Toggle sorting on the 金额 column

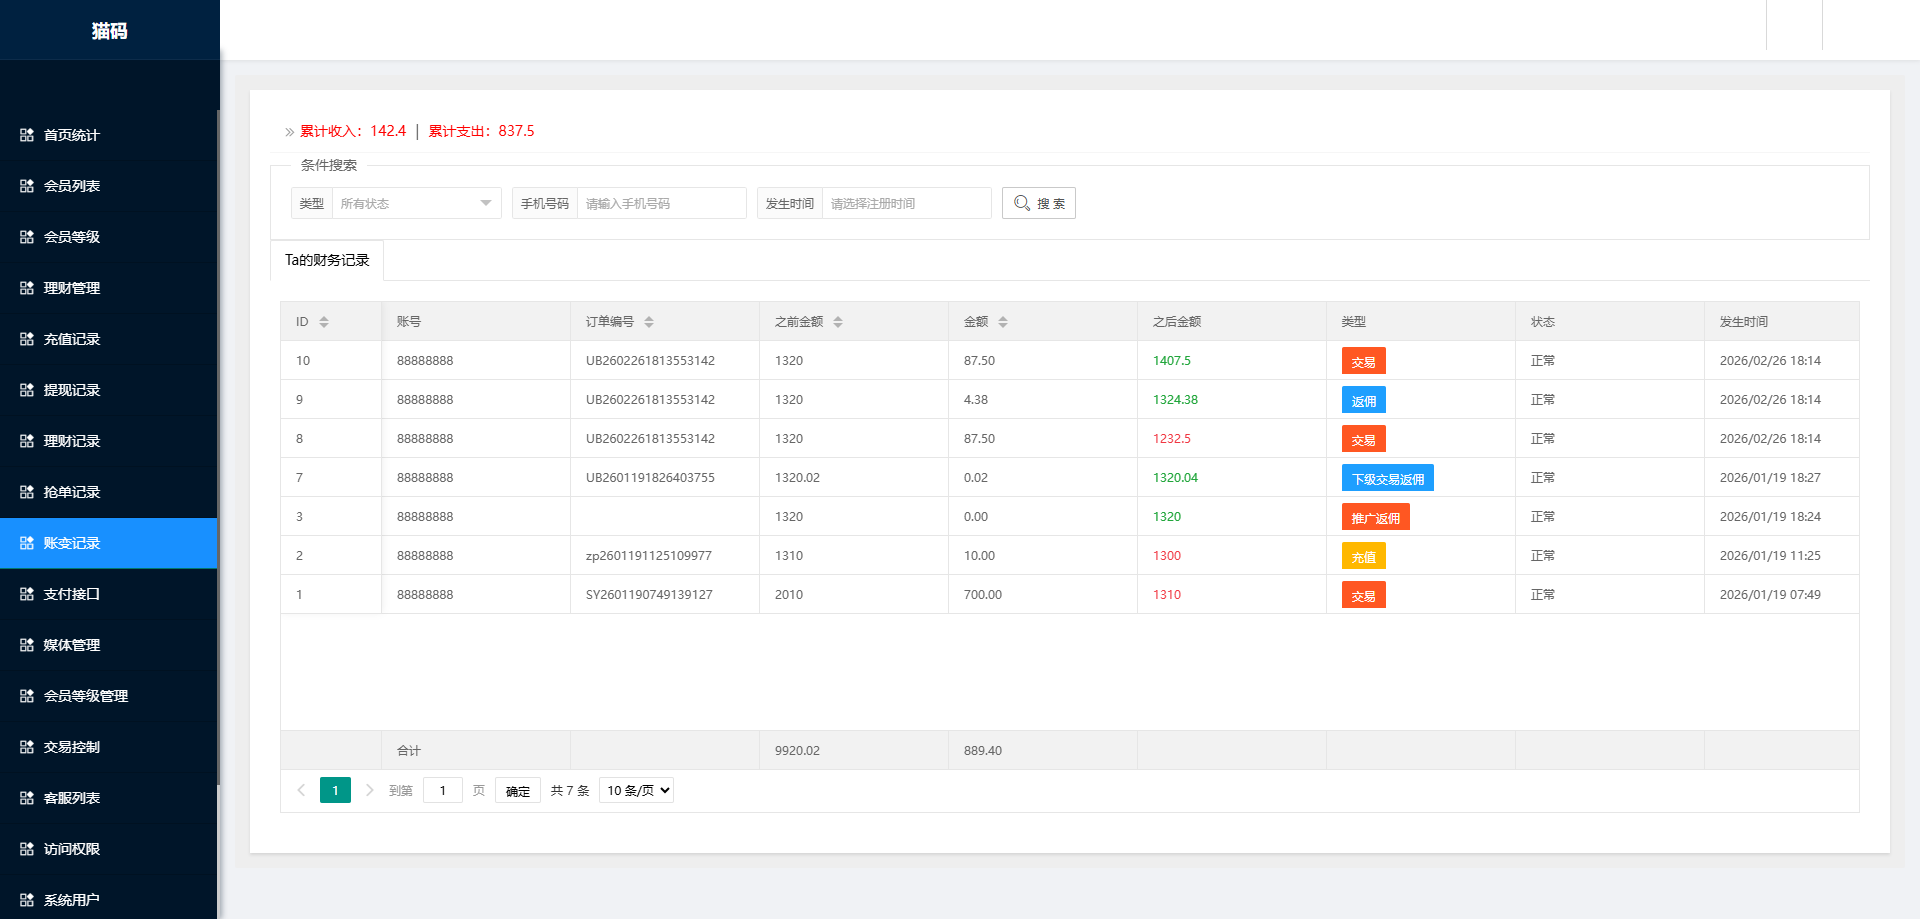coord(1003,321)
